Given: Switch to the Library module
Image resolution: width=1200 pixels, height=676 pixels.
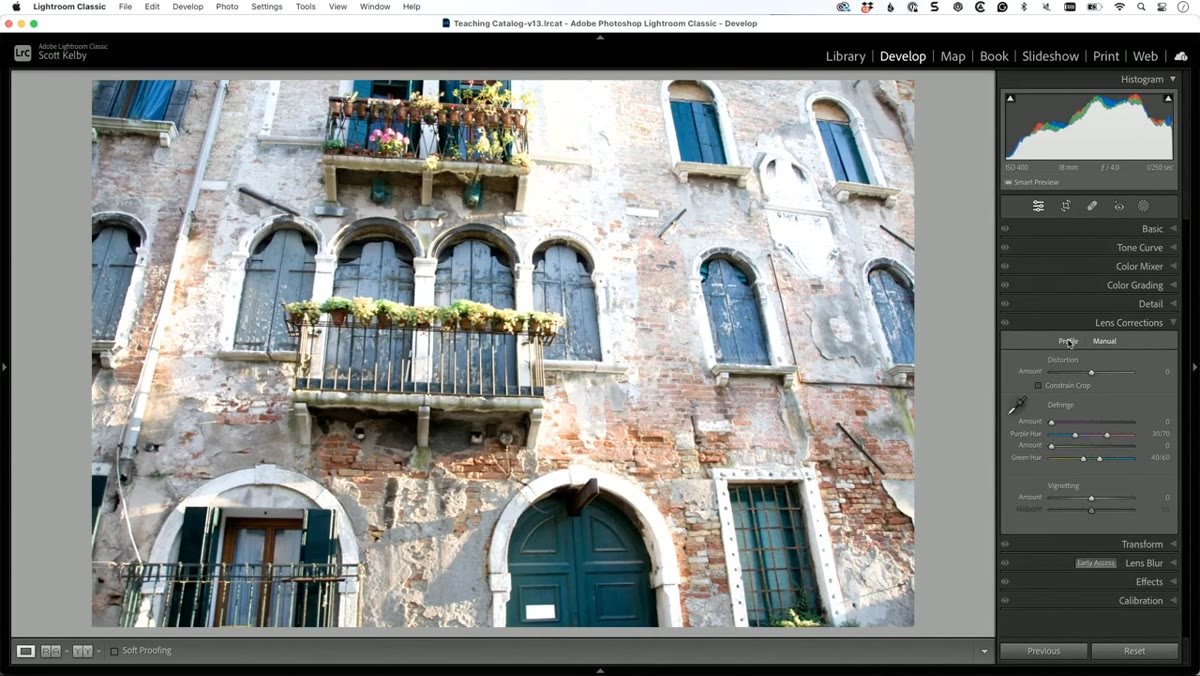Looking at the screenshot, I should 845,57.
